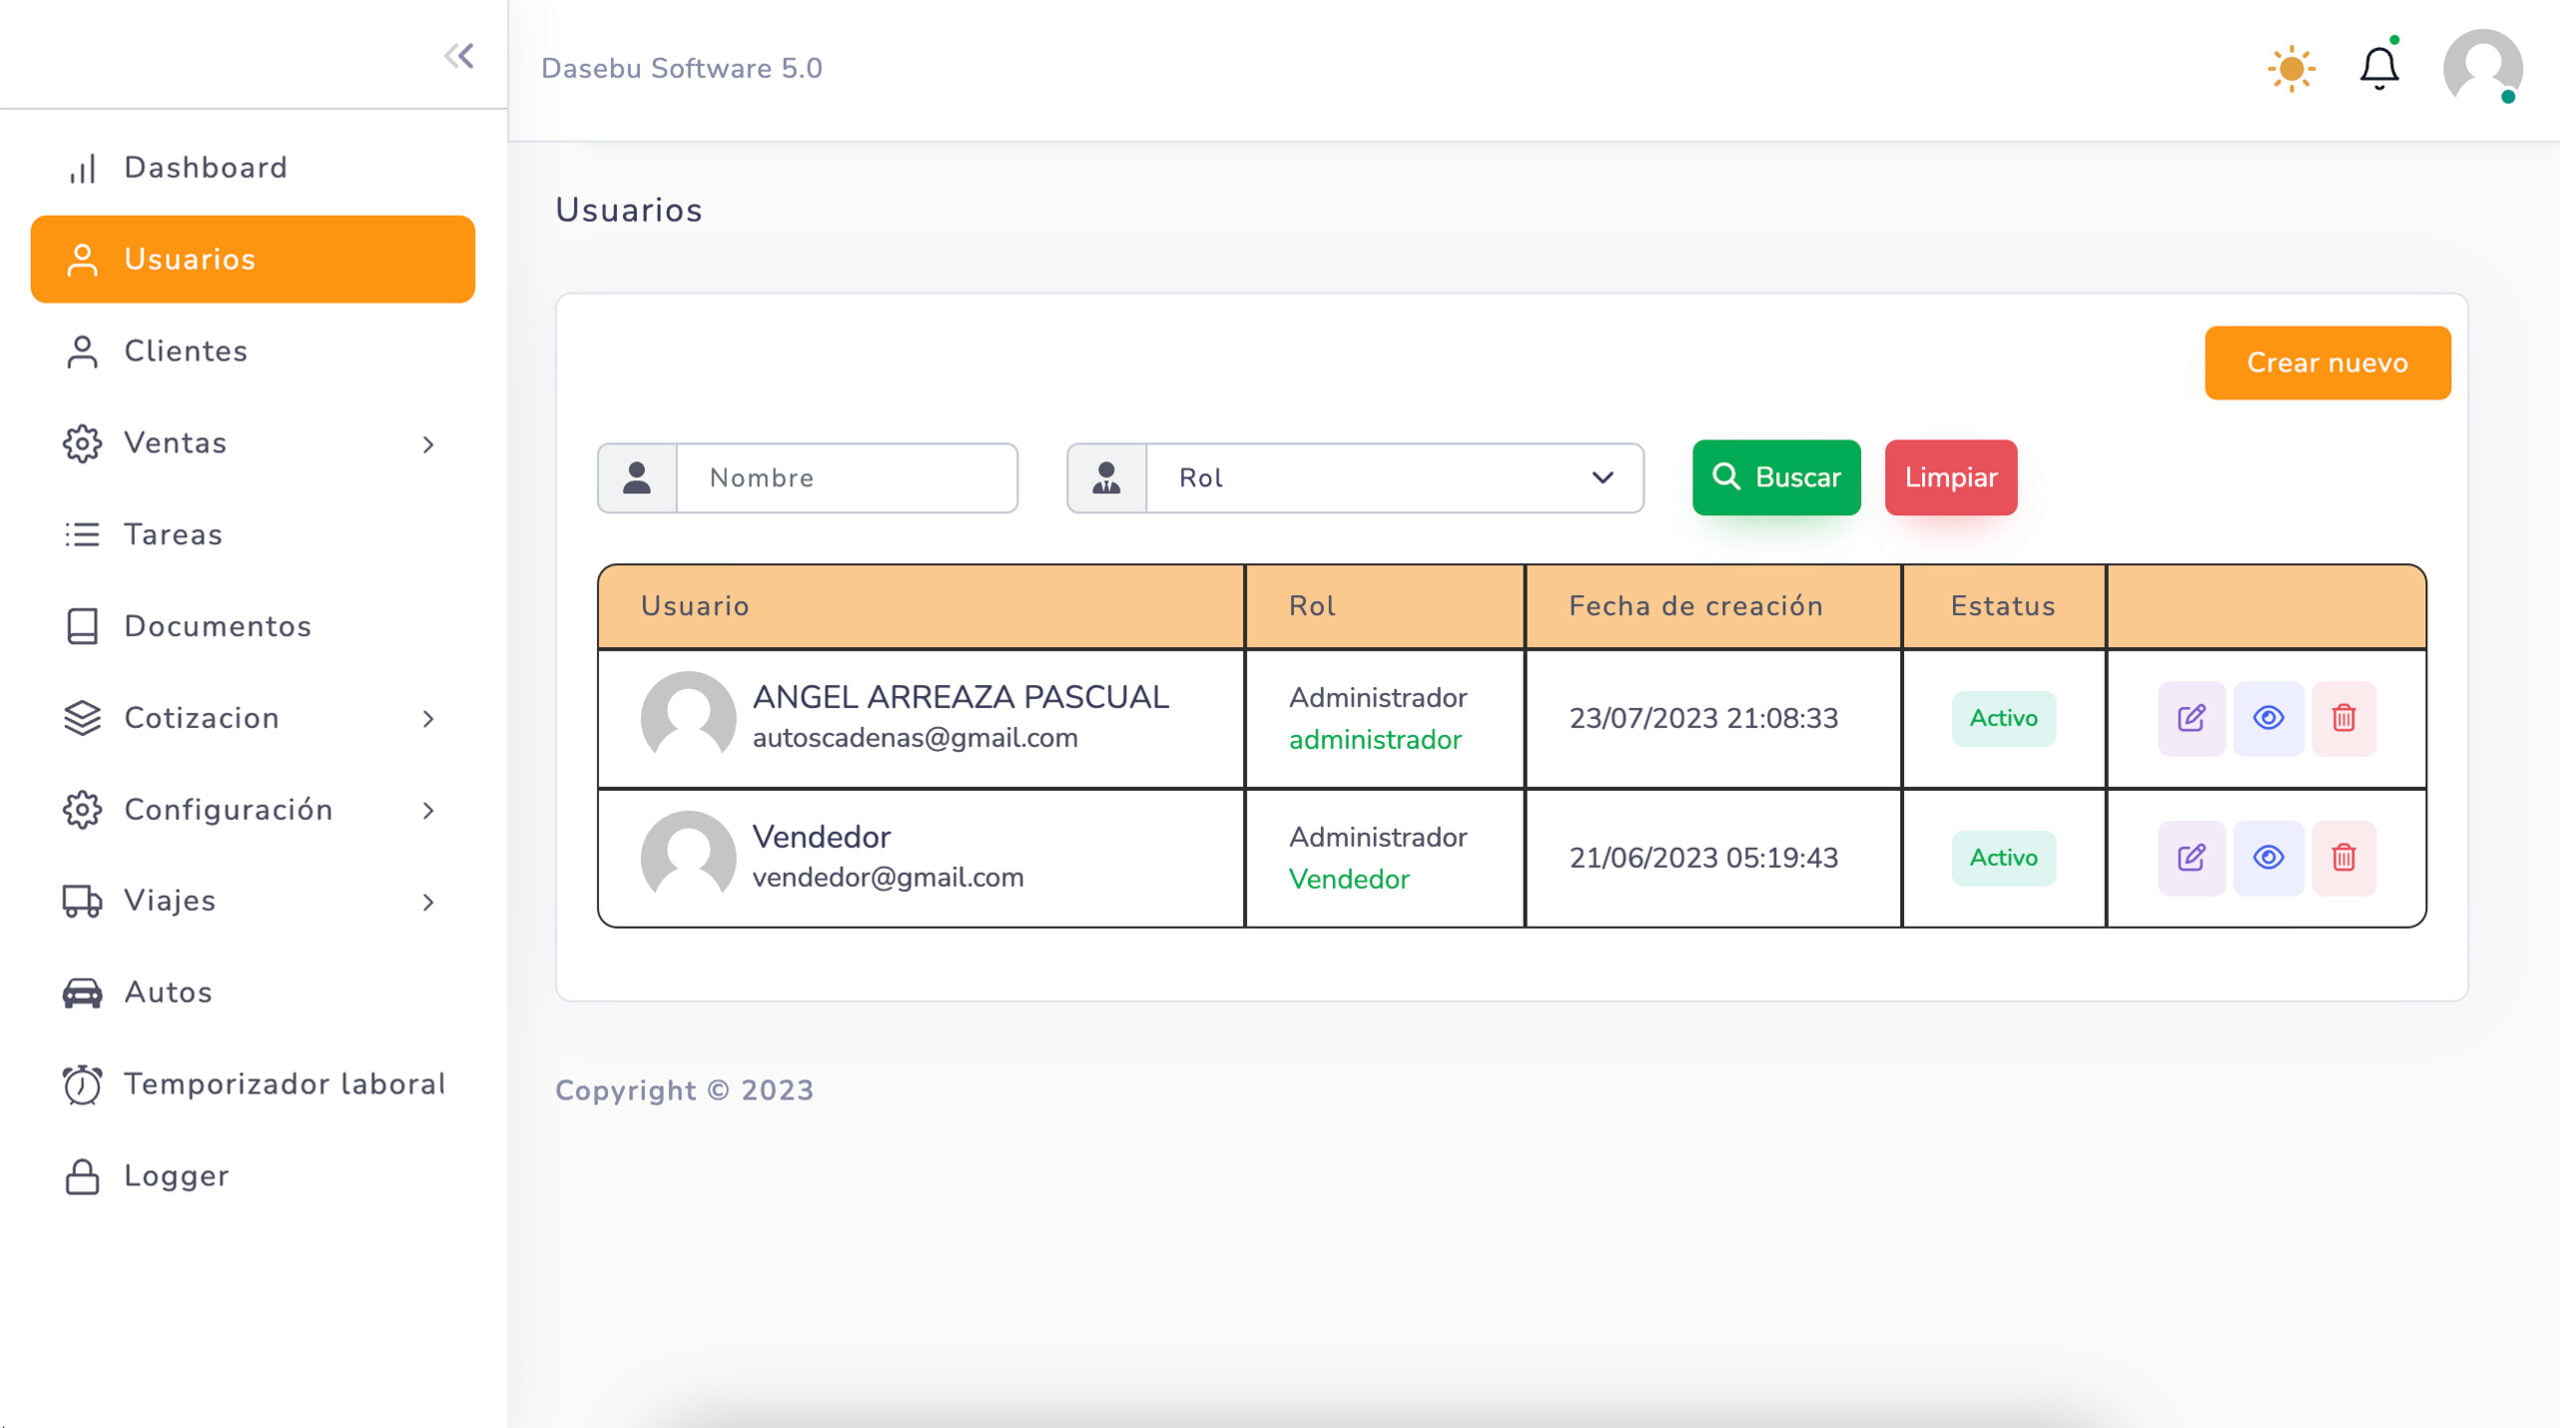Image resolution: width=2560 pixels, height=1428 pixels.
Task: Click date 23/07/2023 21:08:33
Action: point(1703,718)
